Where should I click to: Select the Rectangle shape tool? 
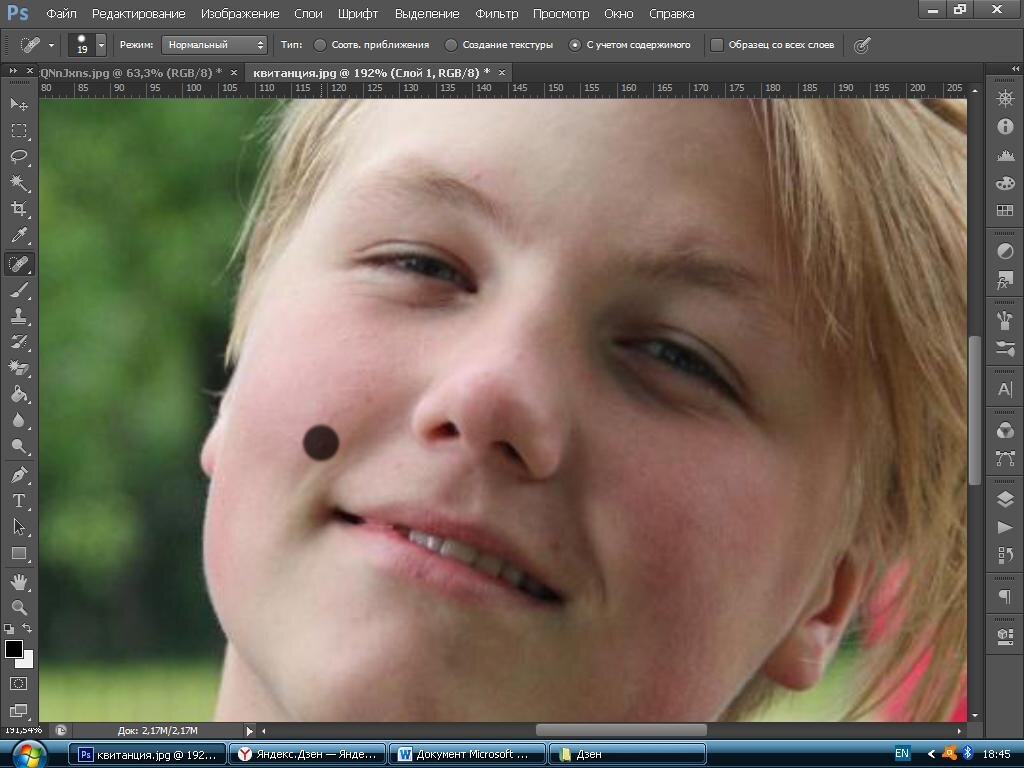[18, 554]
